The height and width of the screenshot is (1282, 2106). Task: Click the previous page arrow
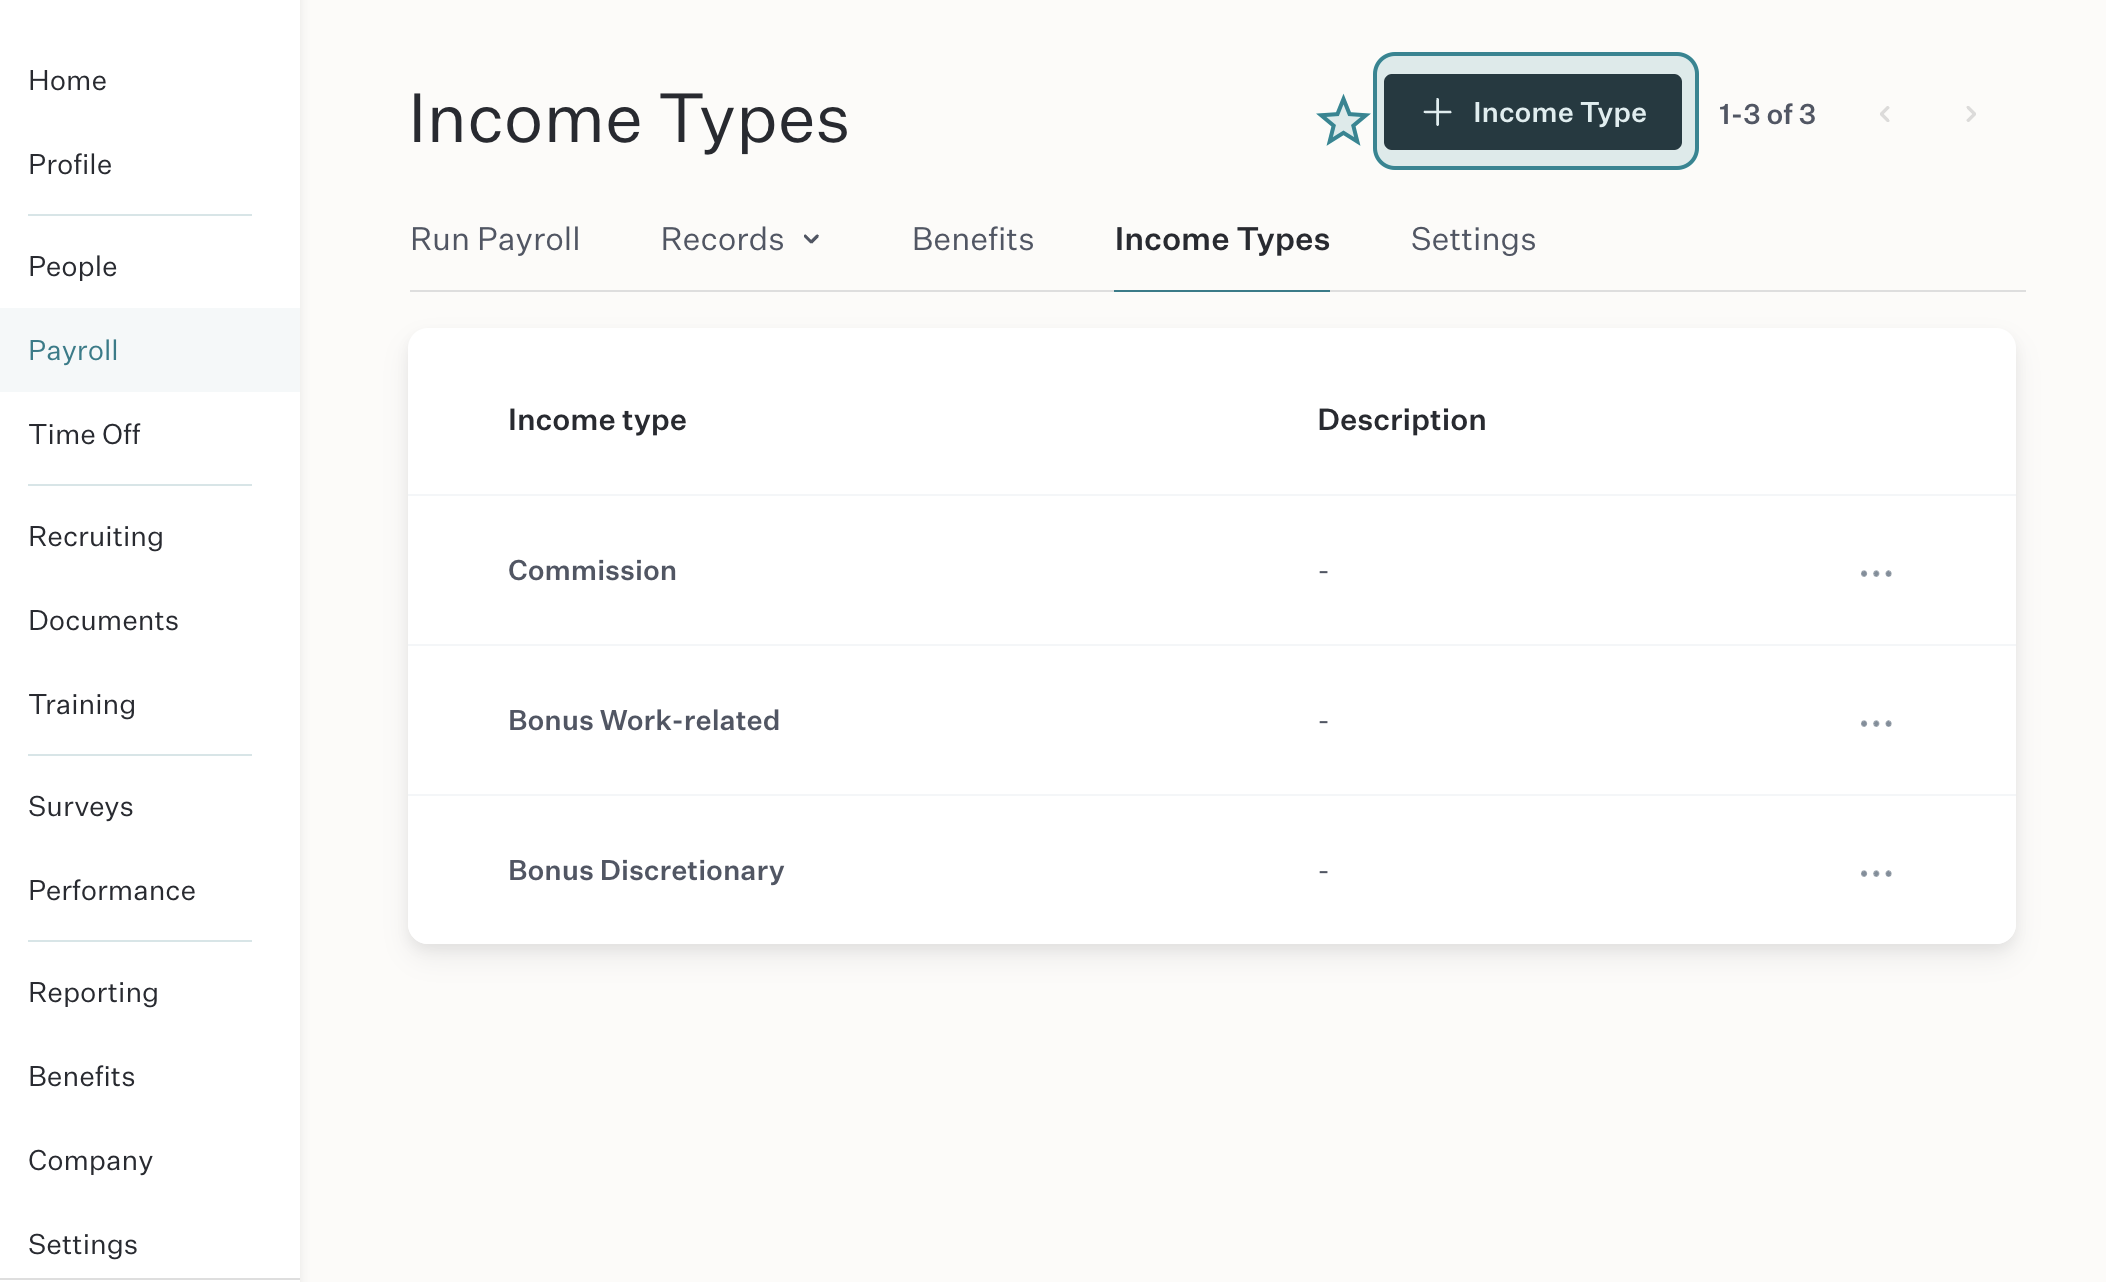[1885, 114]
